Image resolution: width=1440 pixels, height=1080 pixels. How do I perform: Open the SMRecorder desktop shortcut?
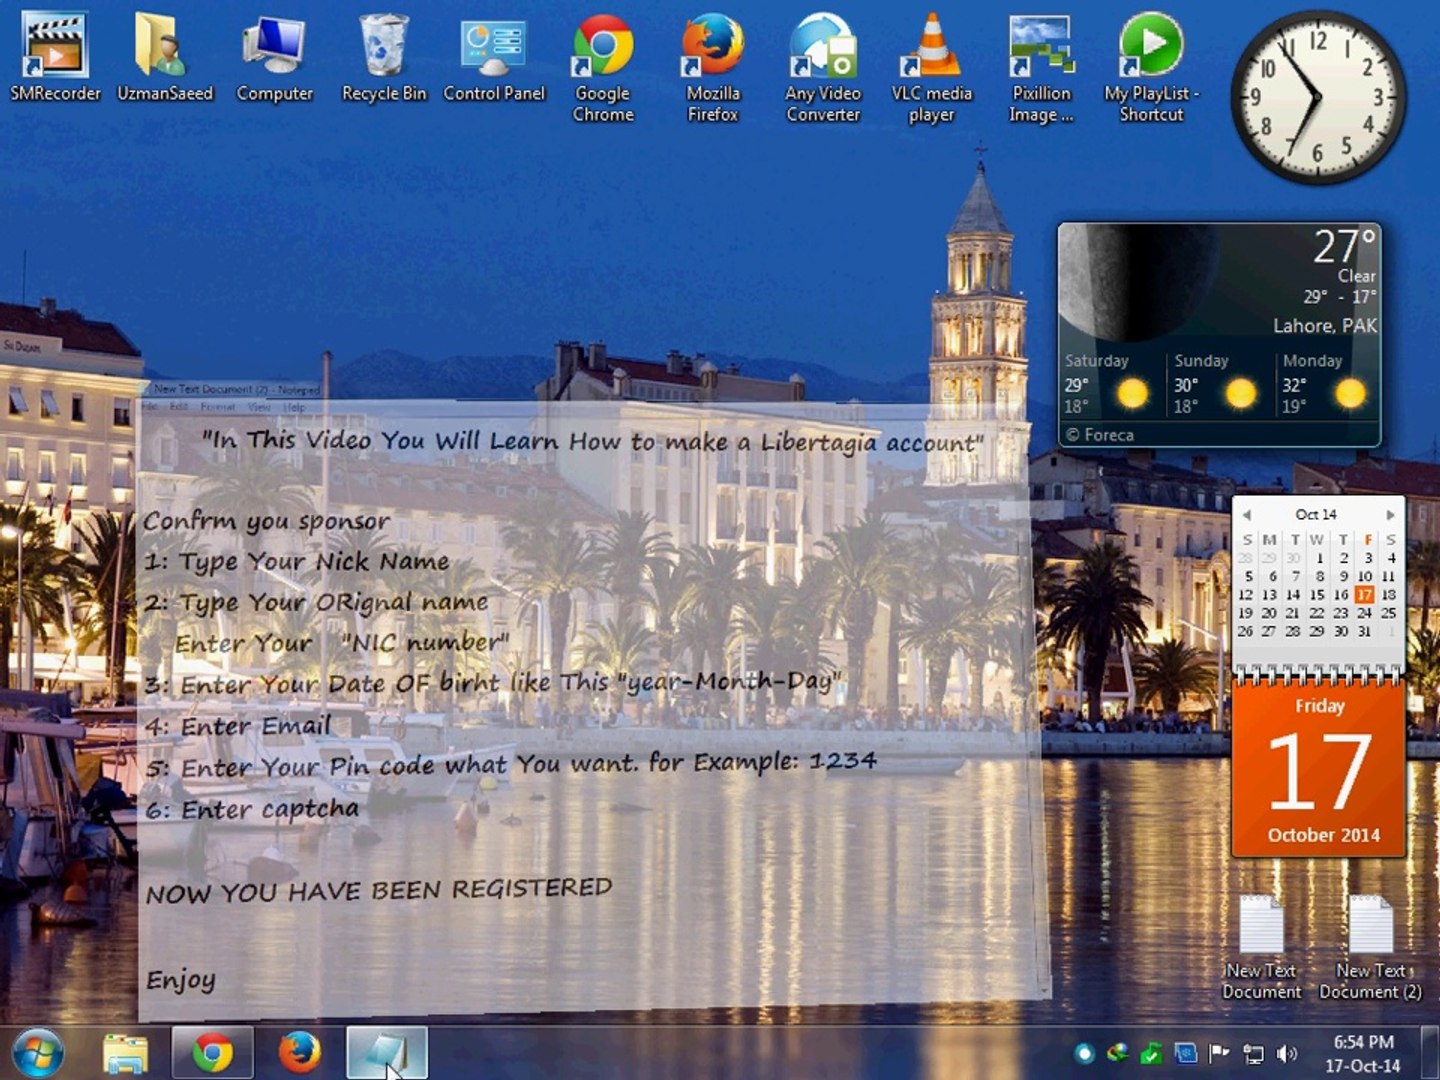(55, 57)
